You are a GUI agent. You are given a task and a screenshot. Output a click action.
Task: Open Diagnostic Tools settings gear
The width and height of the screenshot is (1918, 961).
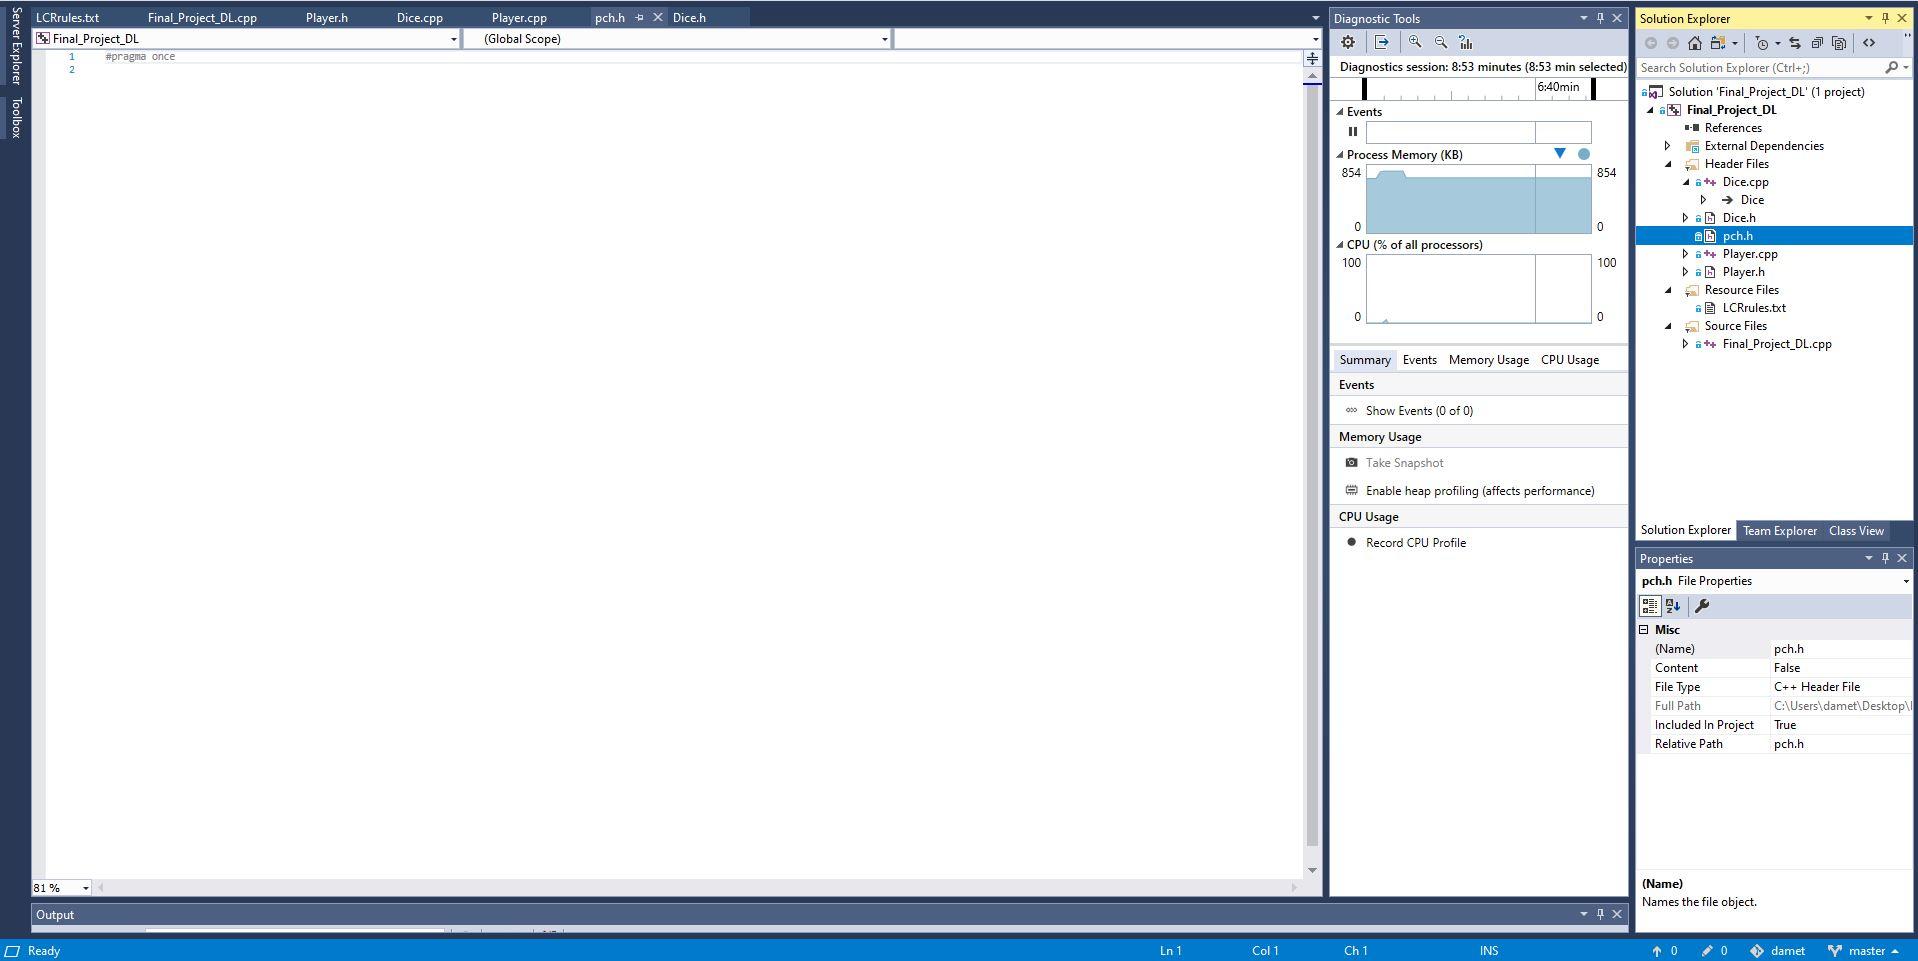1347,42
